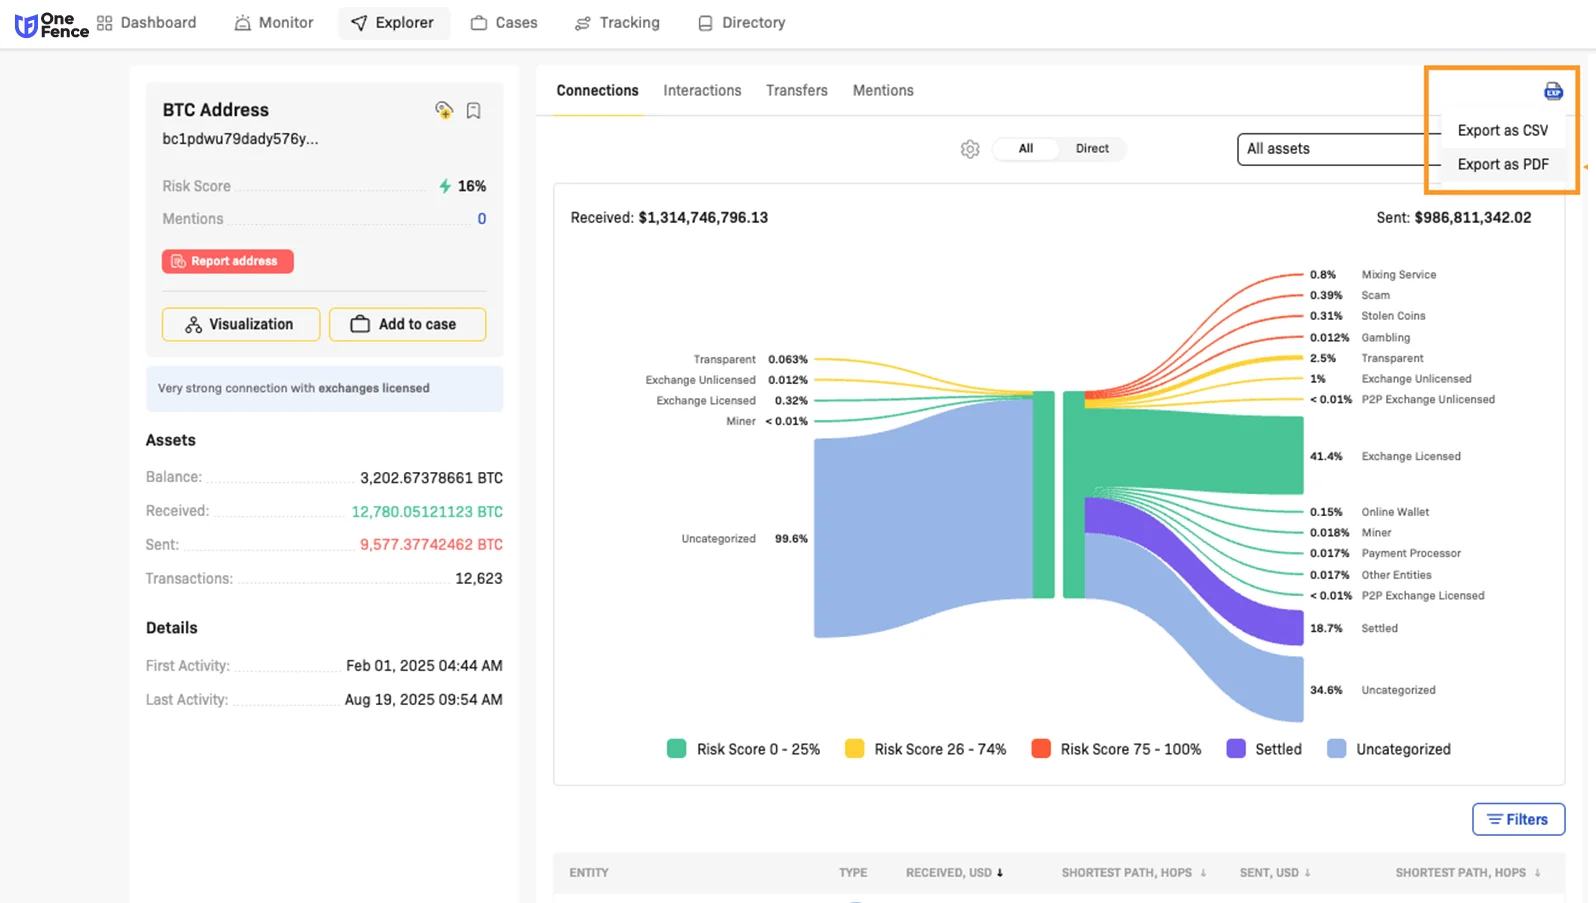Open the Visualization view
1596x903 pixels.
point(241,324)
